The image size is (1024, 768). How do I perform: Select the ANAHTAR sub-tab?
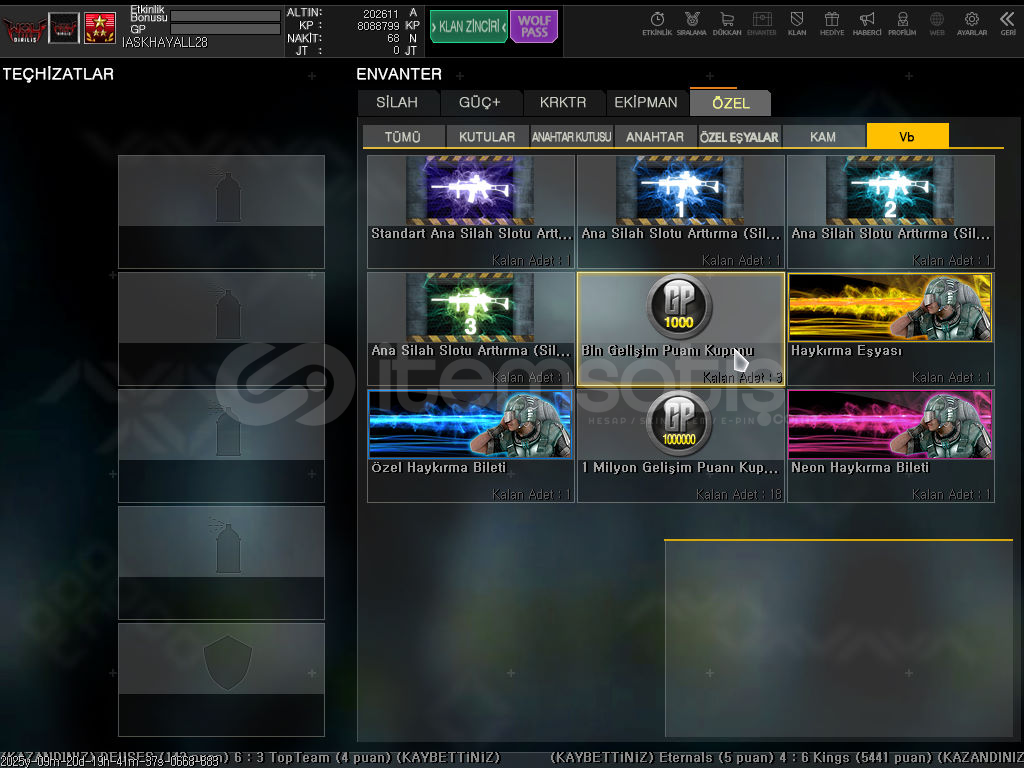(x=655, y=137)
